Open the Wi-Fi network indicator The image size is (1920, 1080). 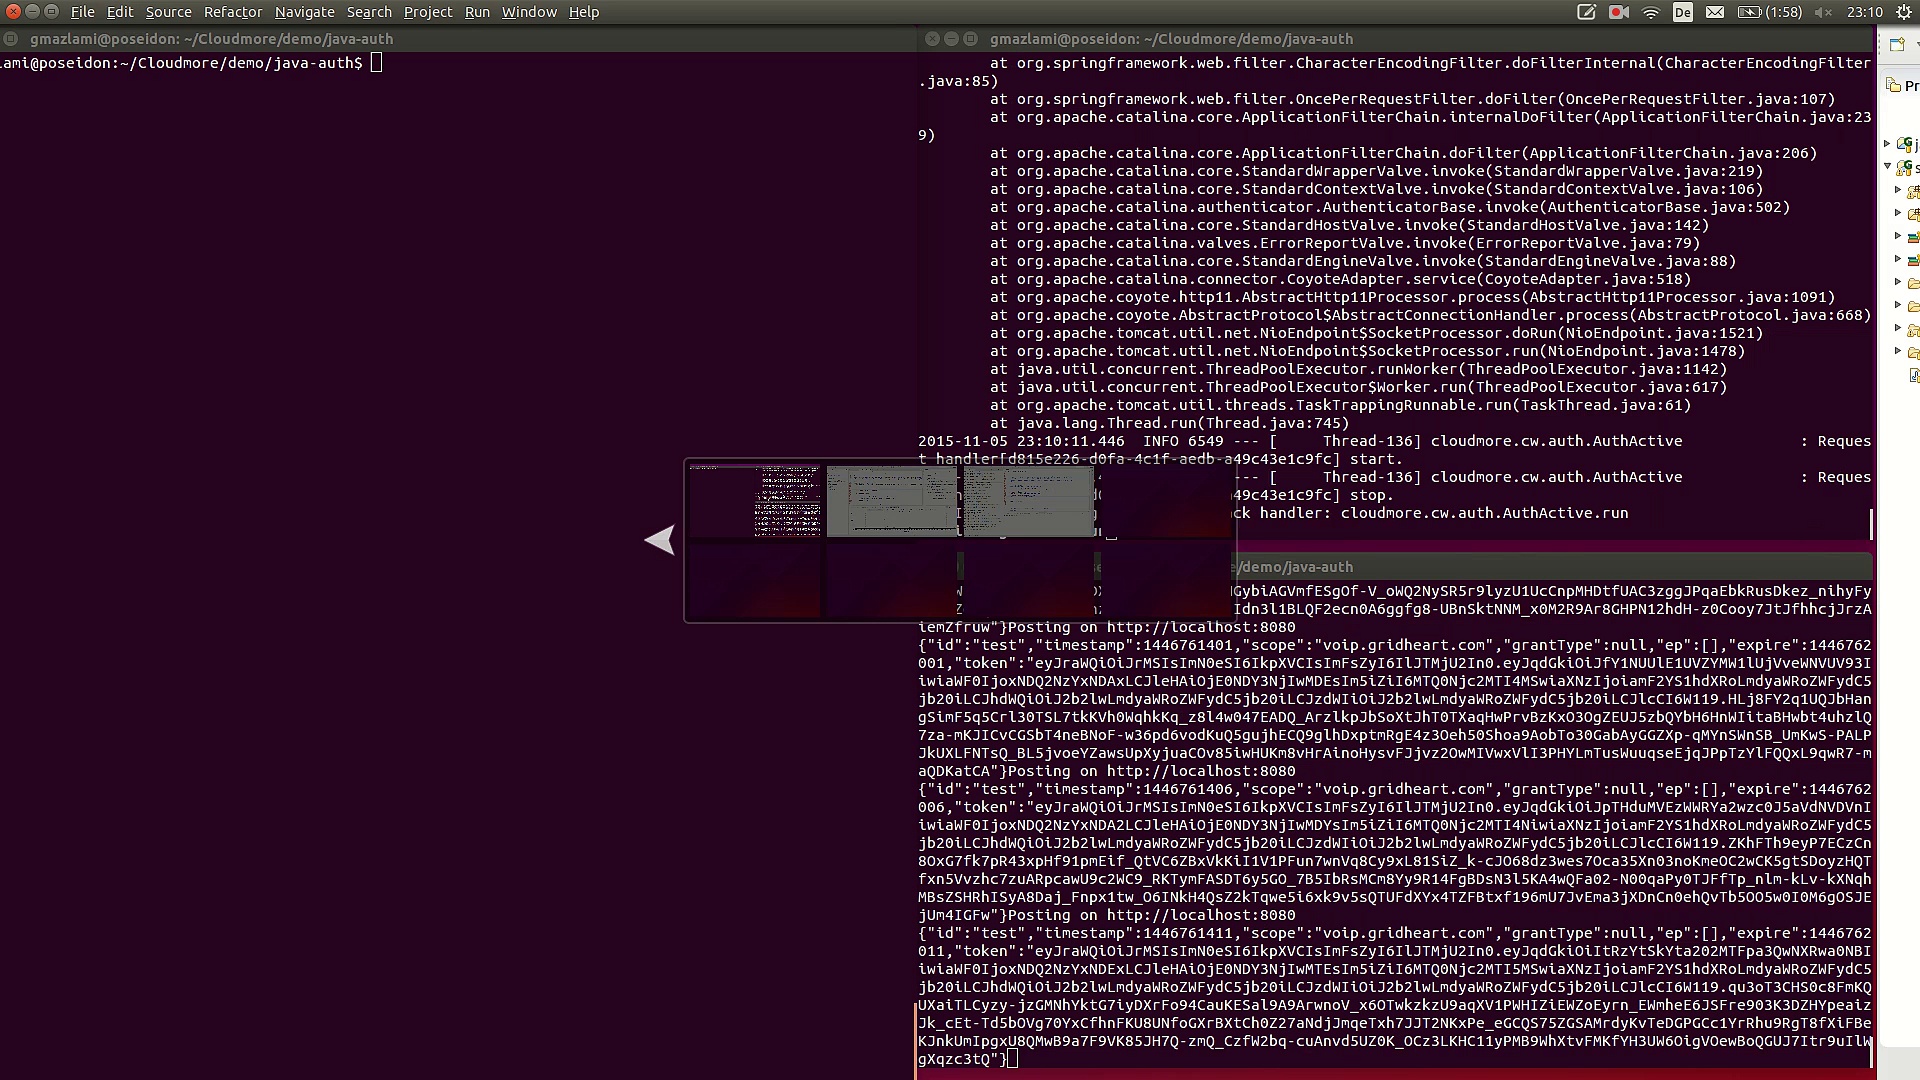coord(1651,12)
